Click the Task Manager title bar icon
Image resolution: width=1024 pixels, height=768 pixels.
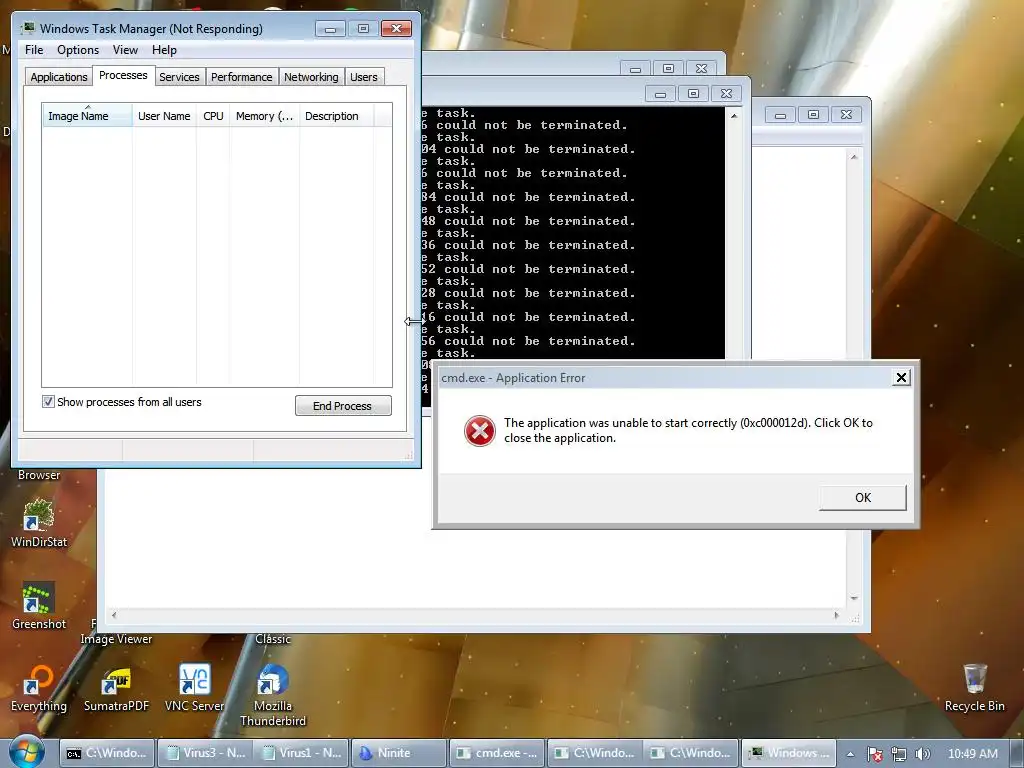[28, 28]
